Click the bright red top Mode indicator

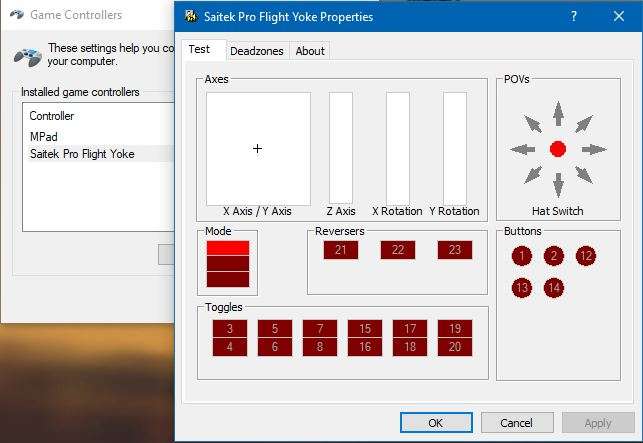point(228,248)
